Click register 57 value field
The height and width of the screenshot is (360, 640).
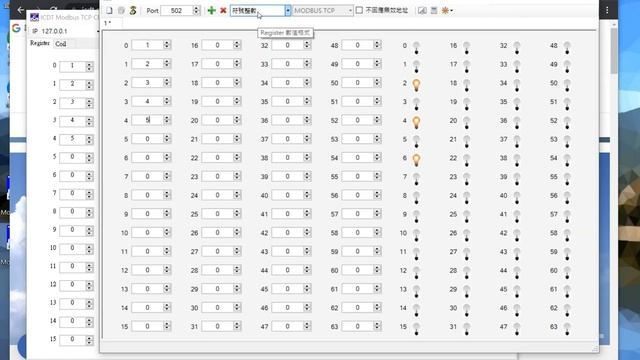[x=358, y=214]
